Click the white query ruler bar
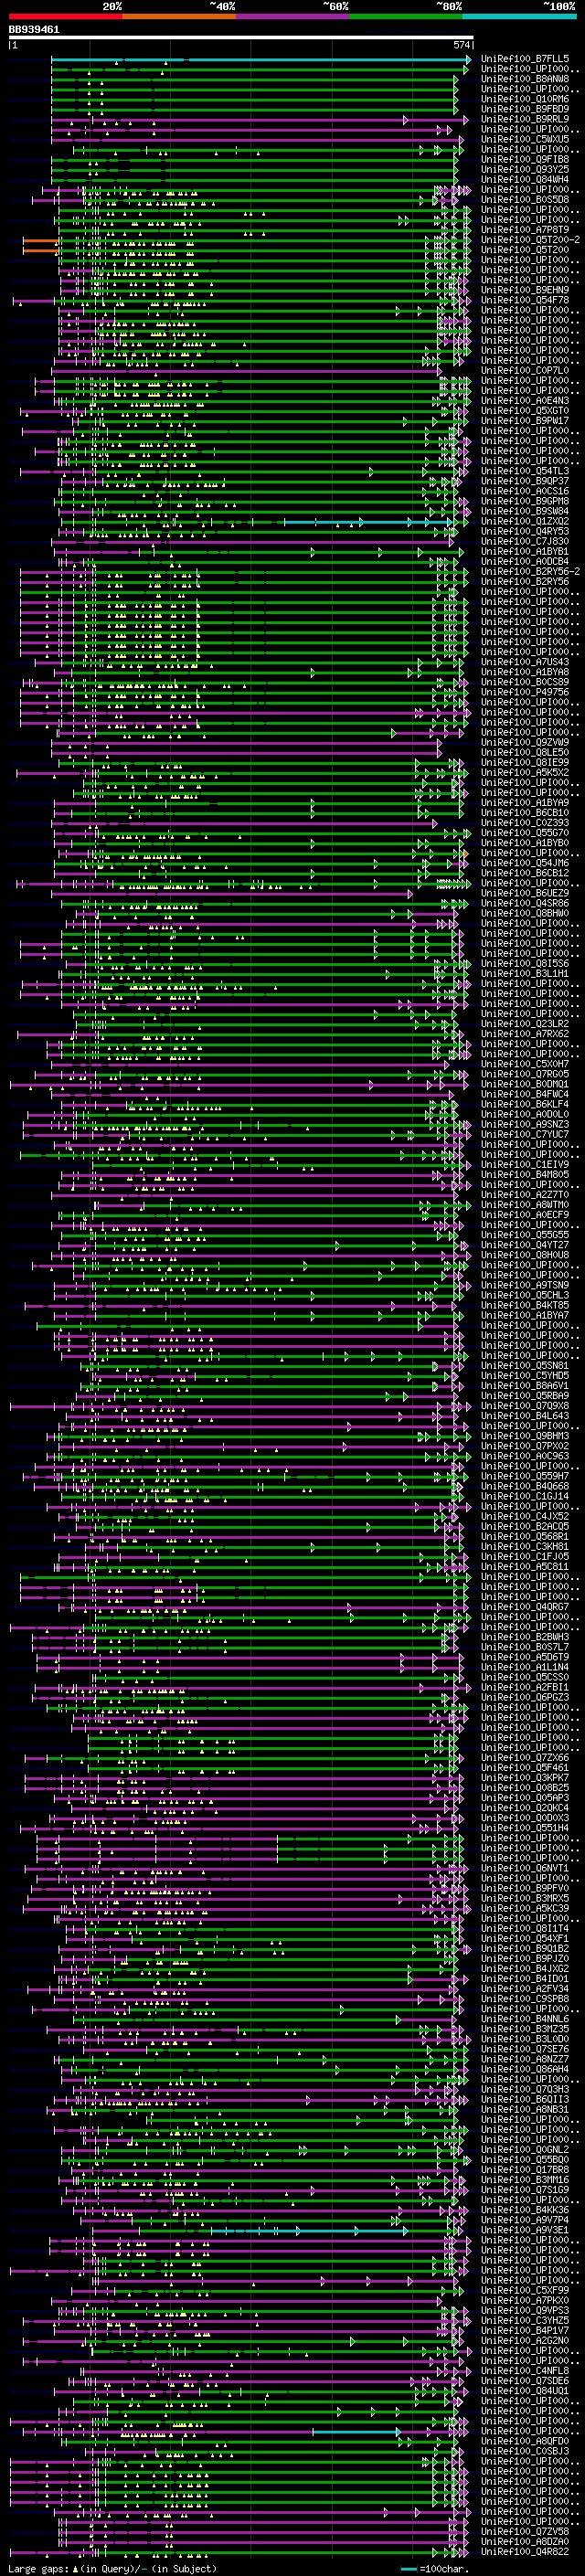 point(241,38)
